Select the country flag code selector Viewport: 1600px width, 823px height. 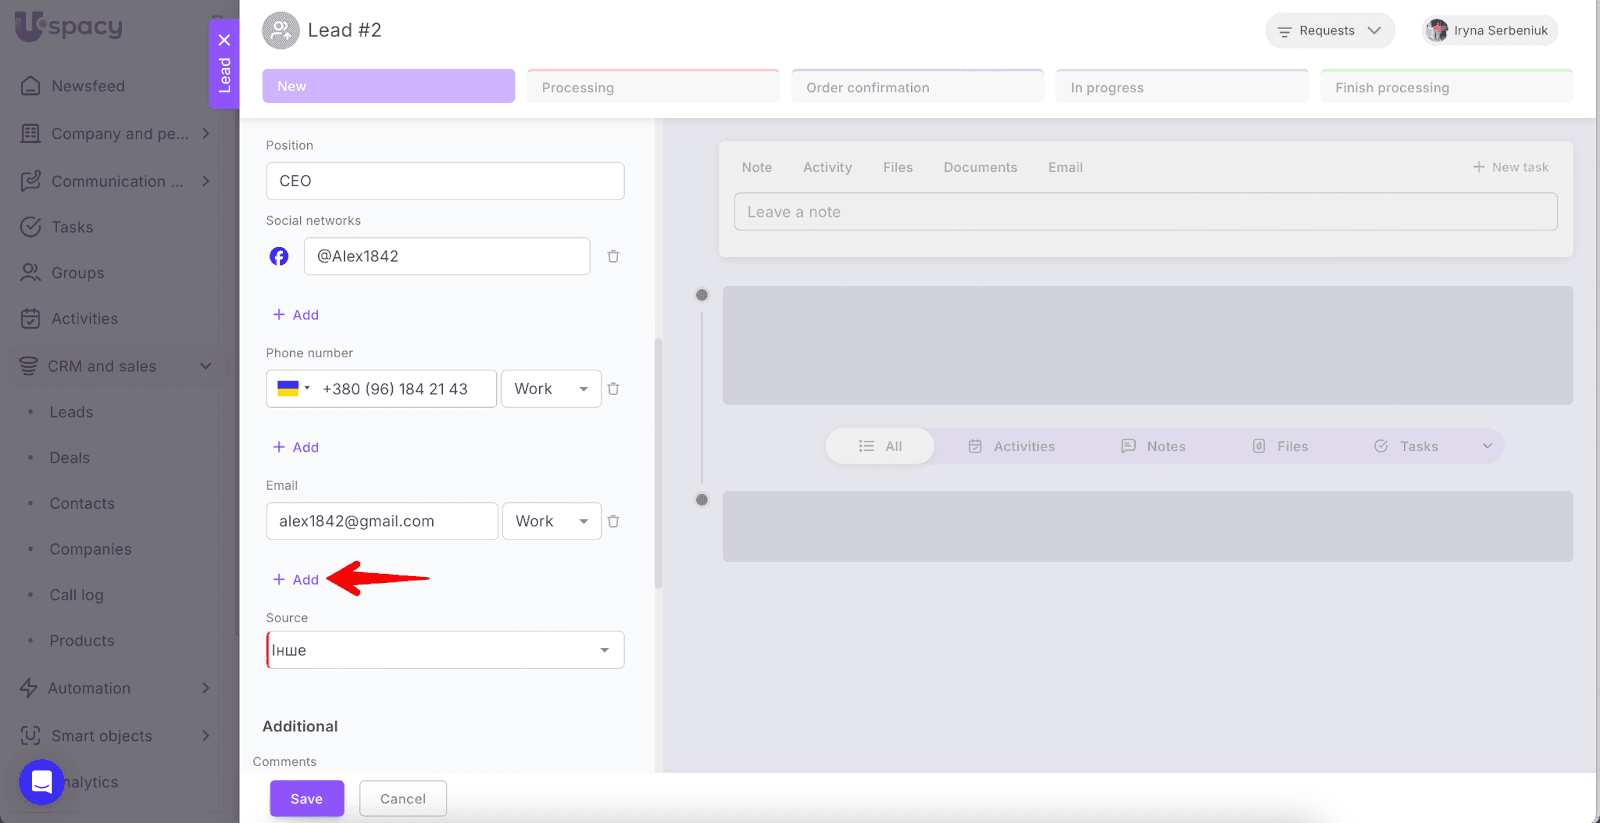[293, 389]
